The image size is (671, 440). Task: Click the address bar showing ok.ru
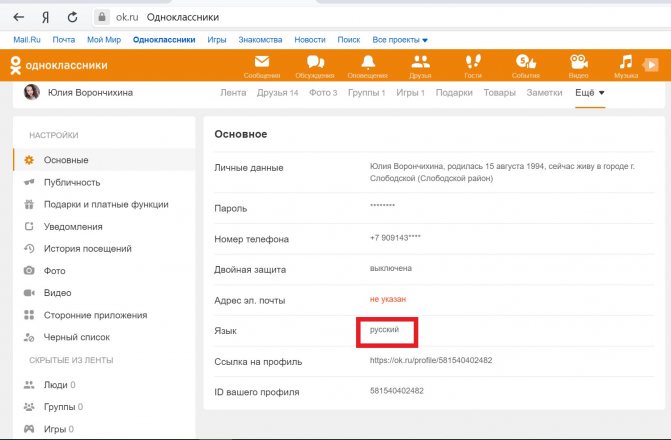point(381,17)
